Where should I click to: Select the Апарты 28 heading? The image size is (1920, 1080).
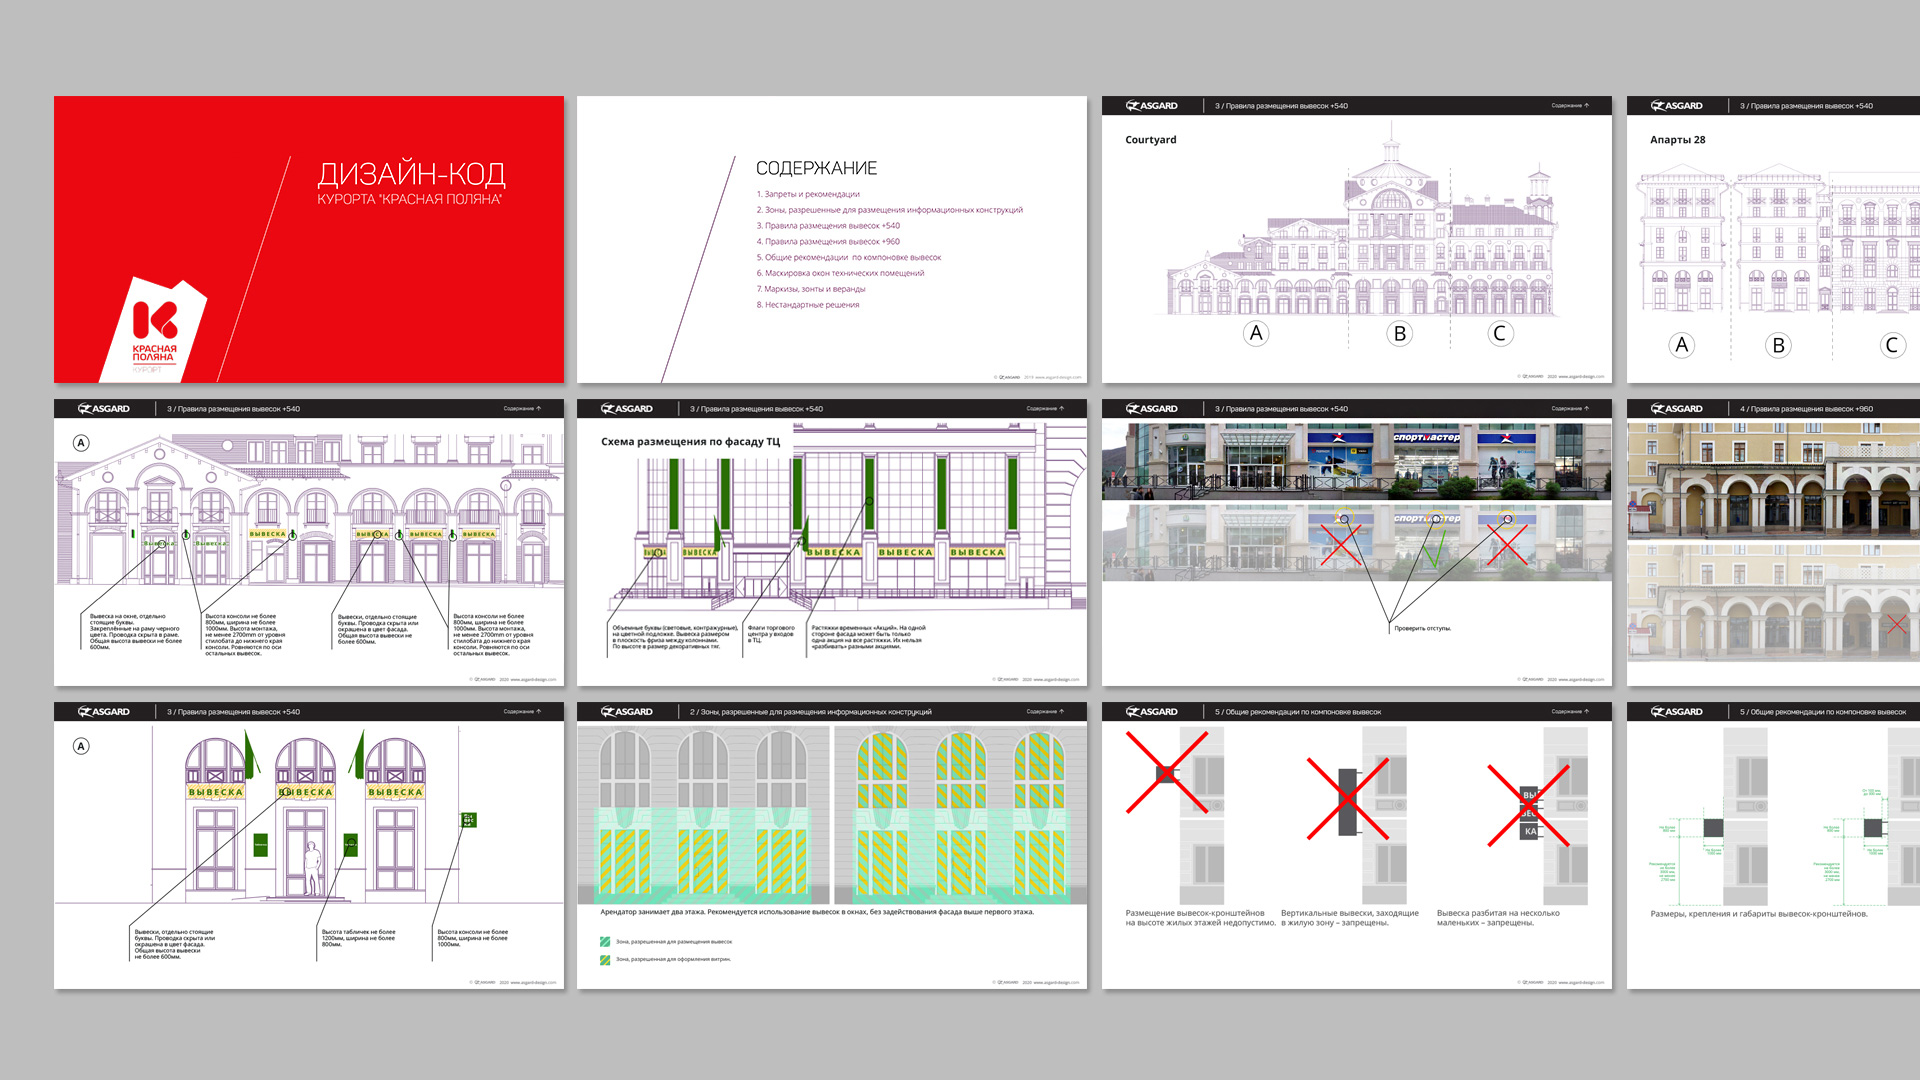click(1678, 140)
